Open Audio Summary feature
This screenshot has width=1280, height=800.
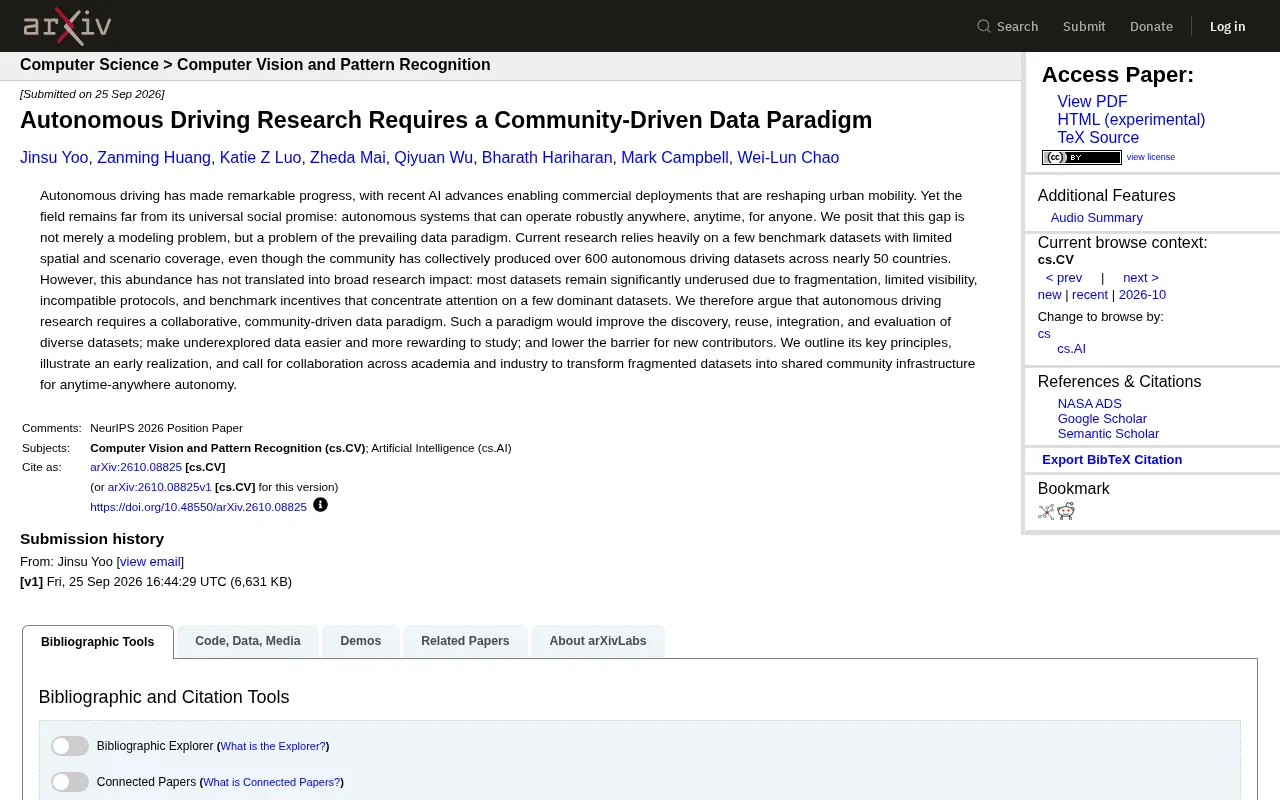(x=1096, y=218)
